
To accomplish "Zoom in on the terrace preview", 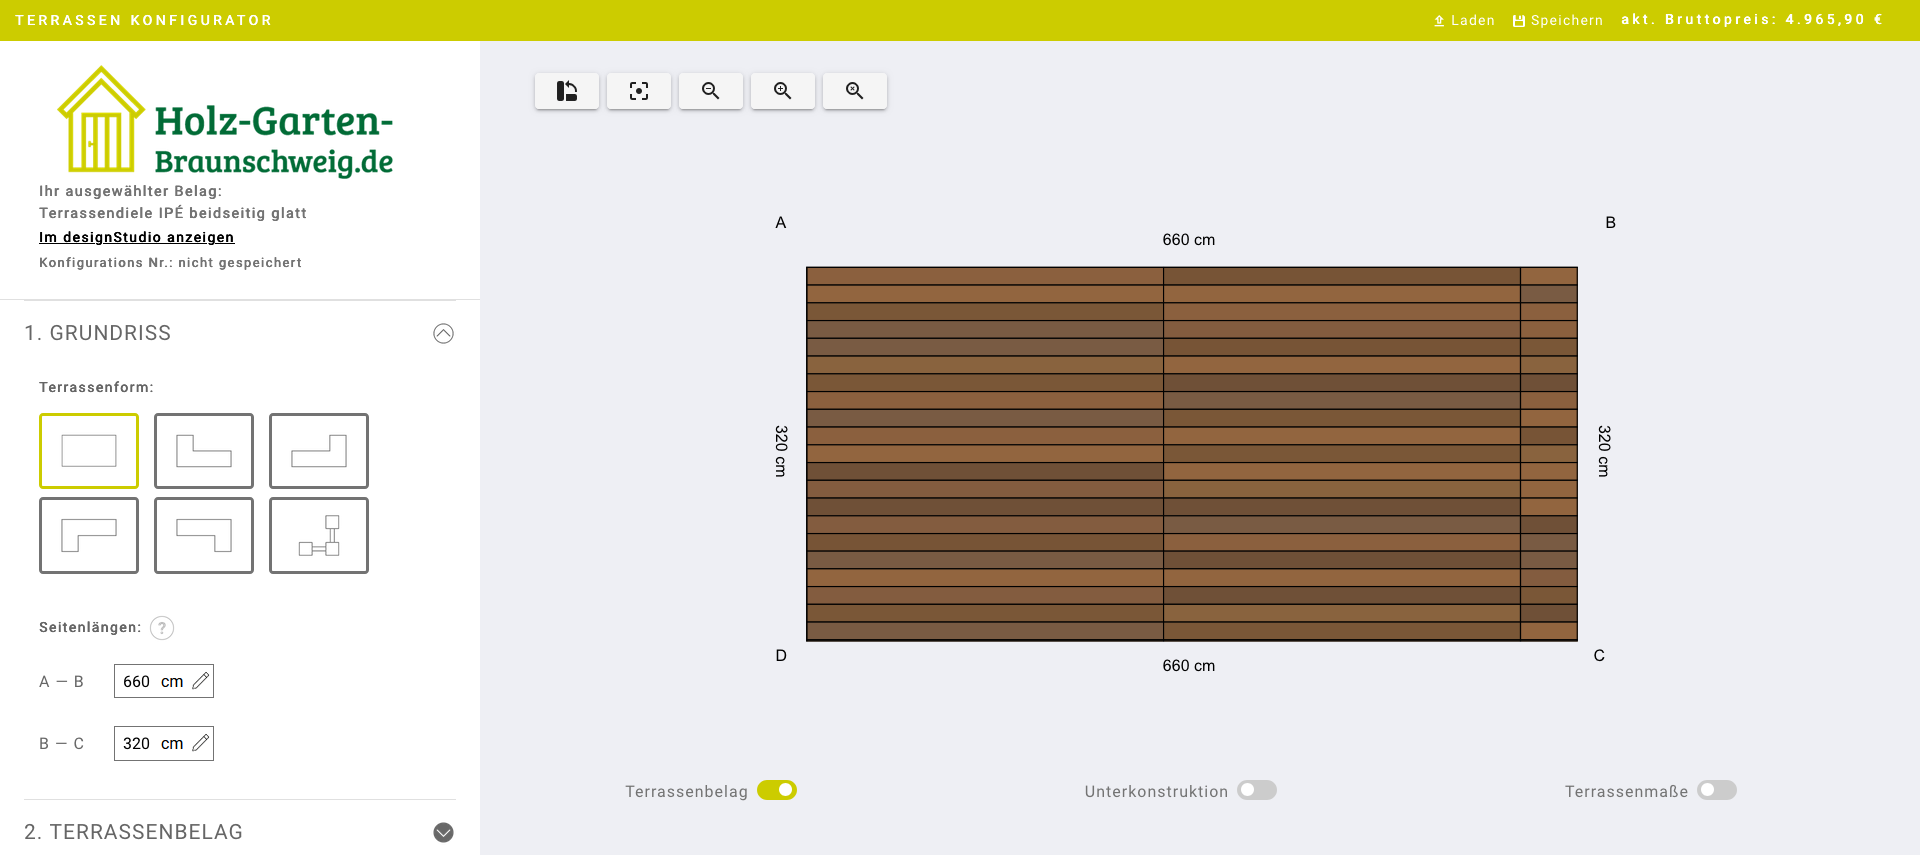I will pyautogui.click(x=783, y=91).
